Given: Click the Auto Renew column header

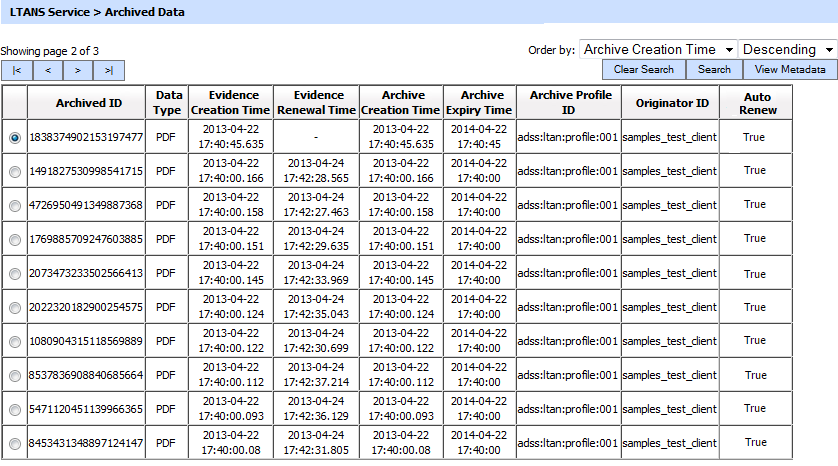Looking at the screenshot, I should pos(755,103).
